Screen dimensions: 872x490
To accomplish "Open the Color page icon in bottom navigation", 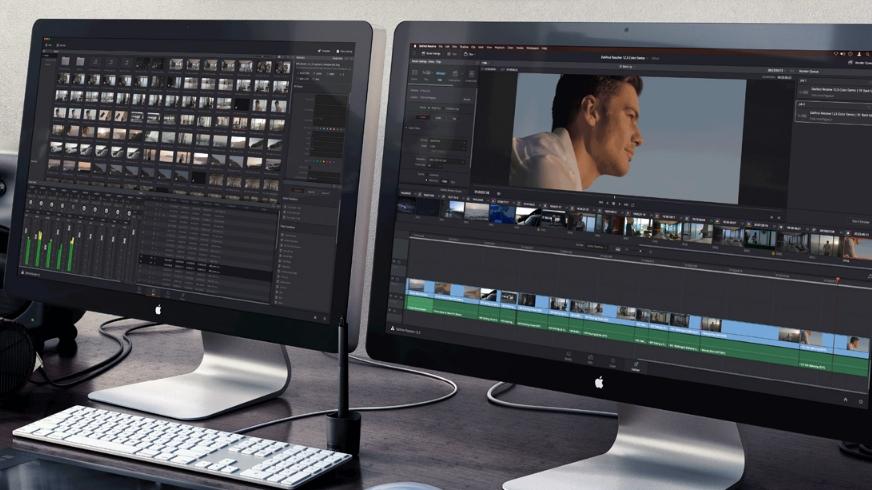I will coord(612,363).
